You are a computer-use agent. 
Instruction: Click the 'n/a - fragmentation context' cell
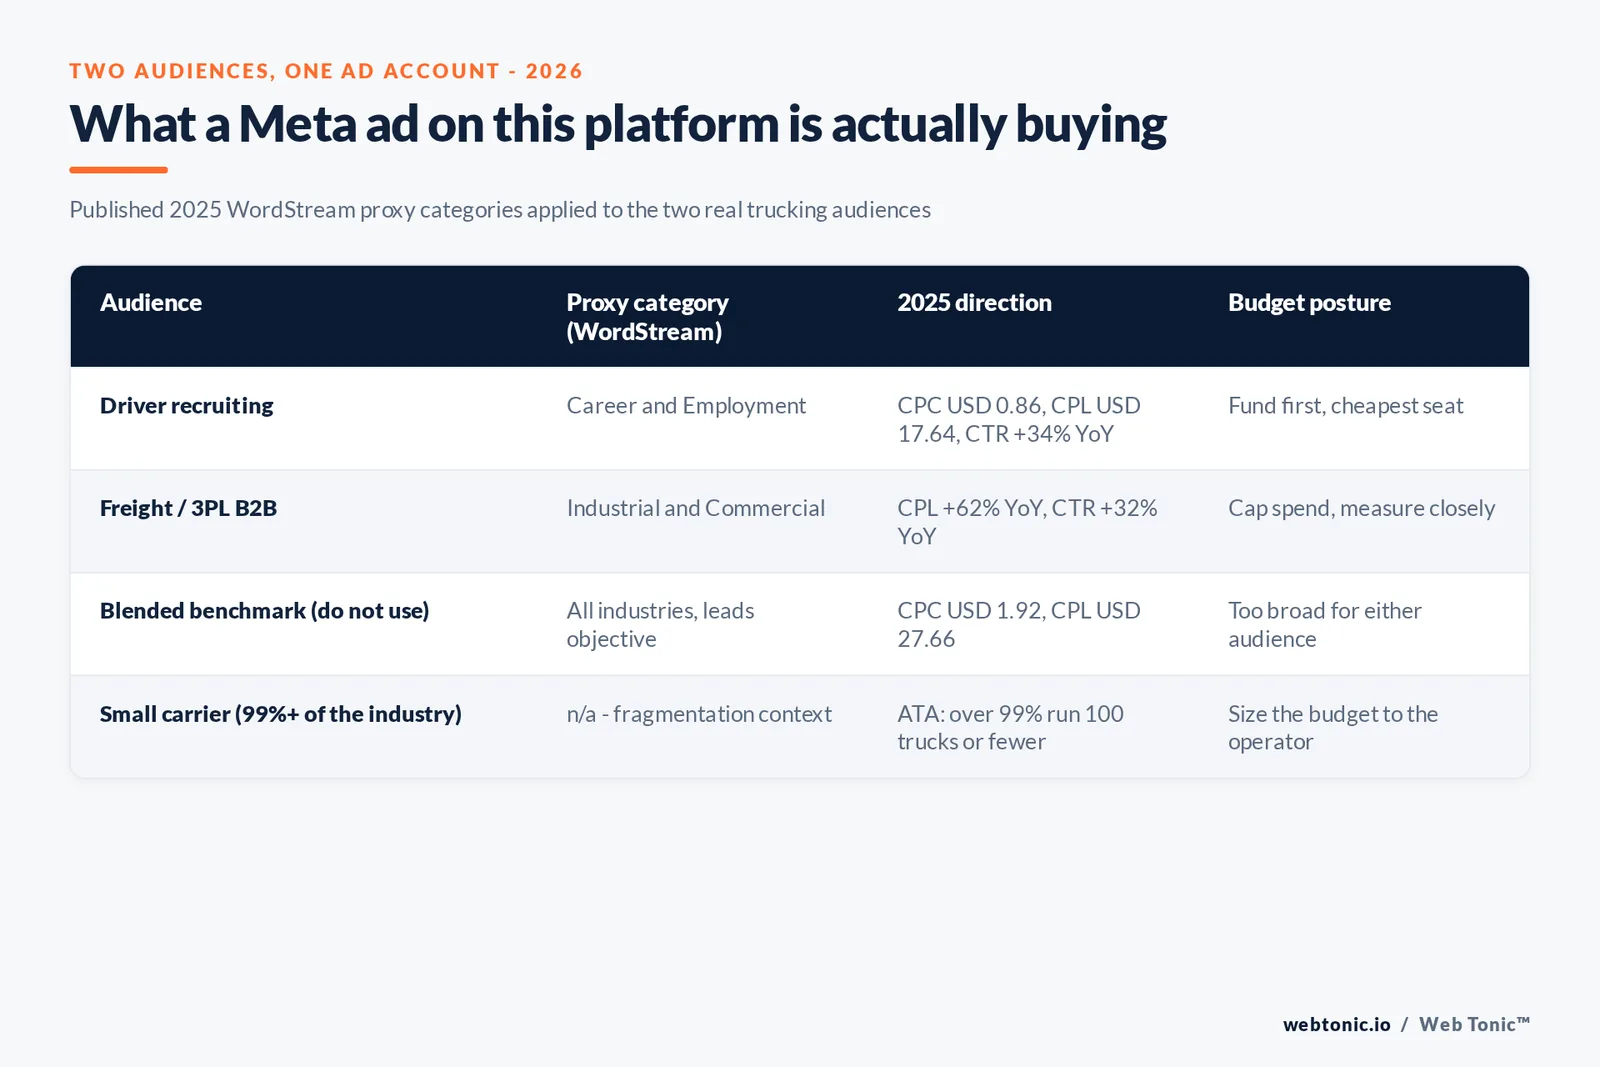tap(699, 714)
